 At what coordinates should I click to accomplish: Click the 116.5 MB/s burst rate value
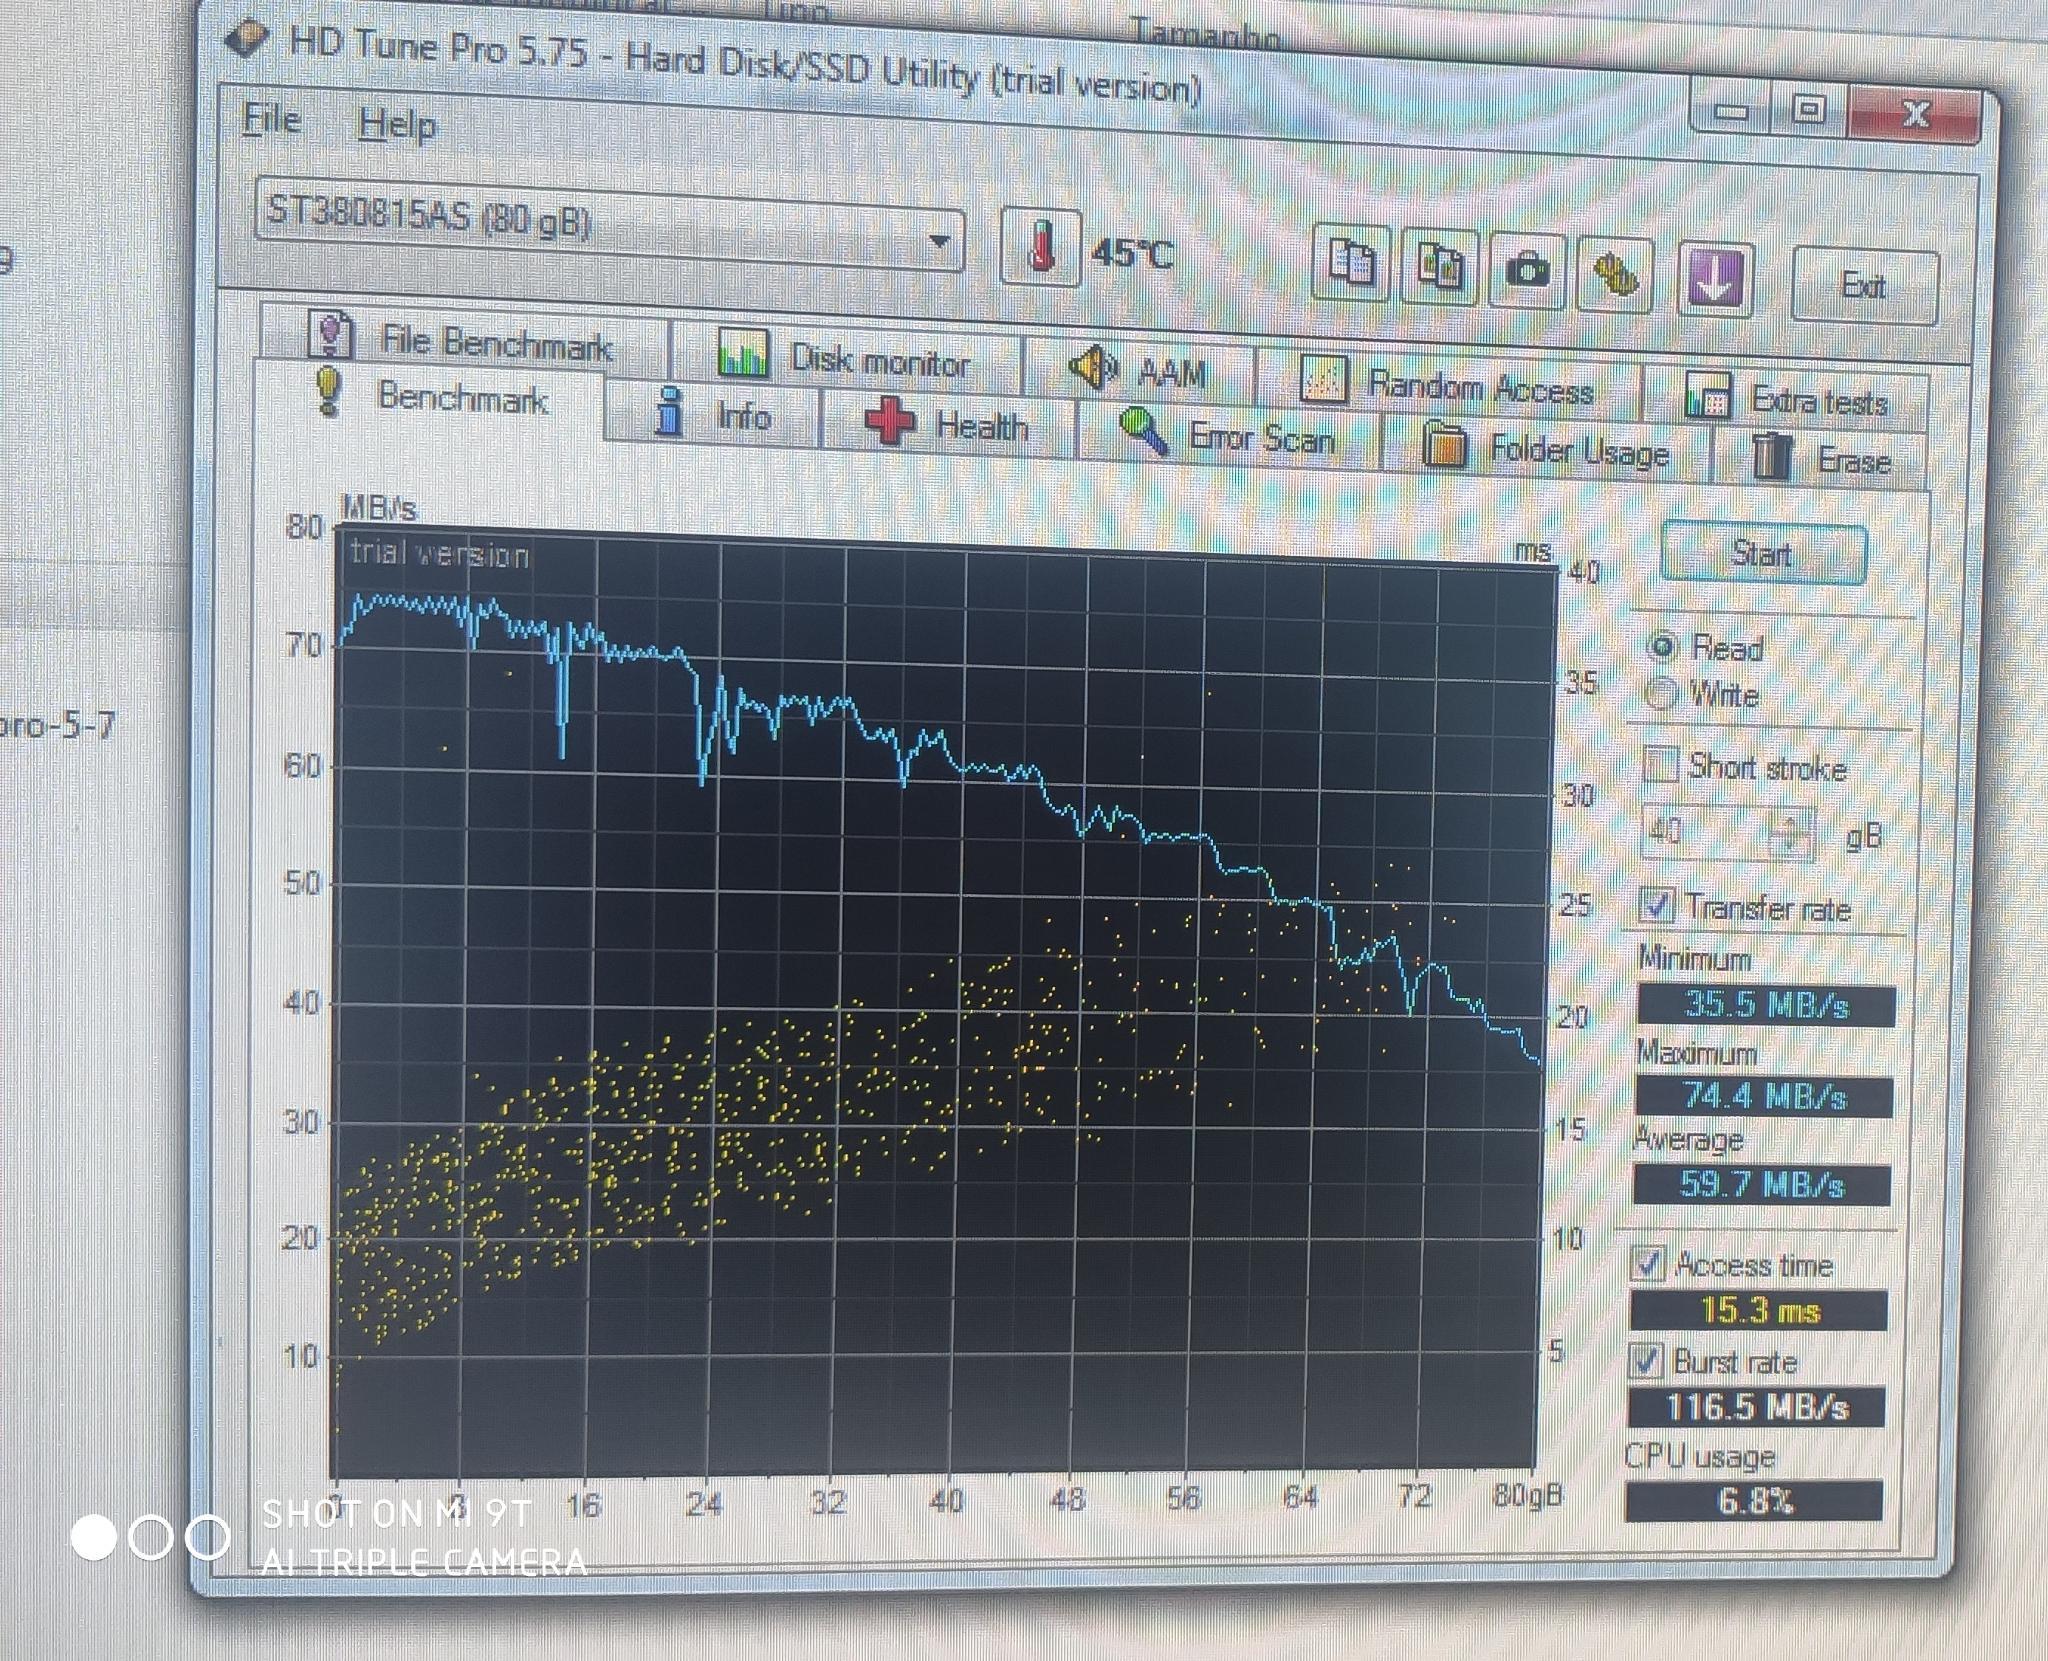point(1756,1406)
